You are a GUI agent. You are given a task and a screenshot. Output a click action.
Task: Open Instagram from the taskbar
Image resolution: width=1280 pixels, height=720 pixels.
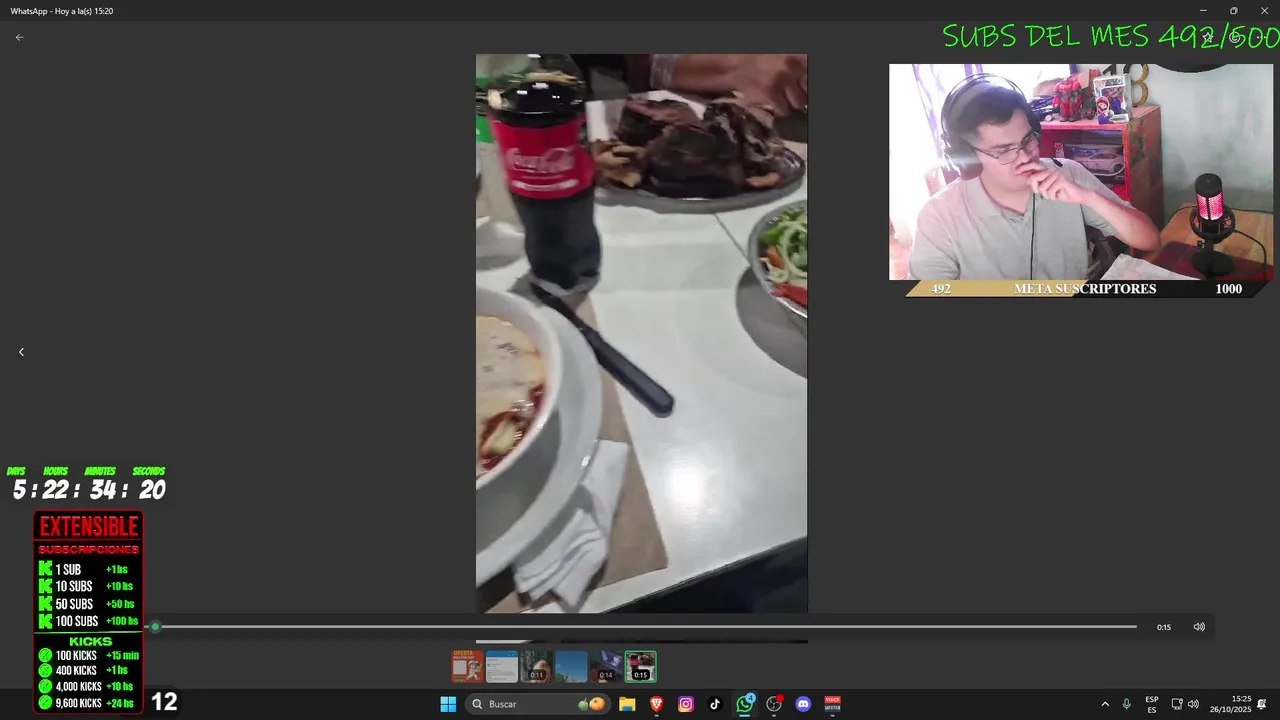click(x=686, y=704)
